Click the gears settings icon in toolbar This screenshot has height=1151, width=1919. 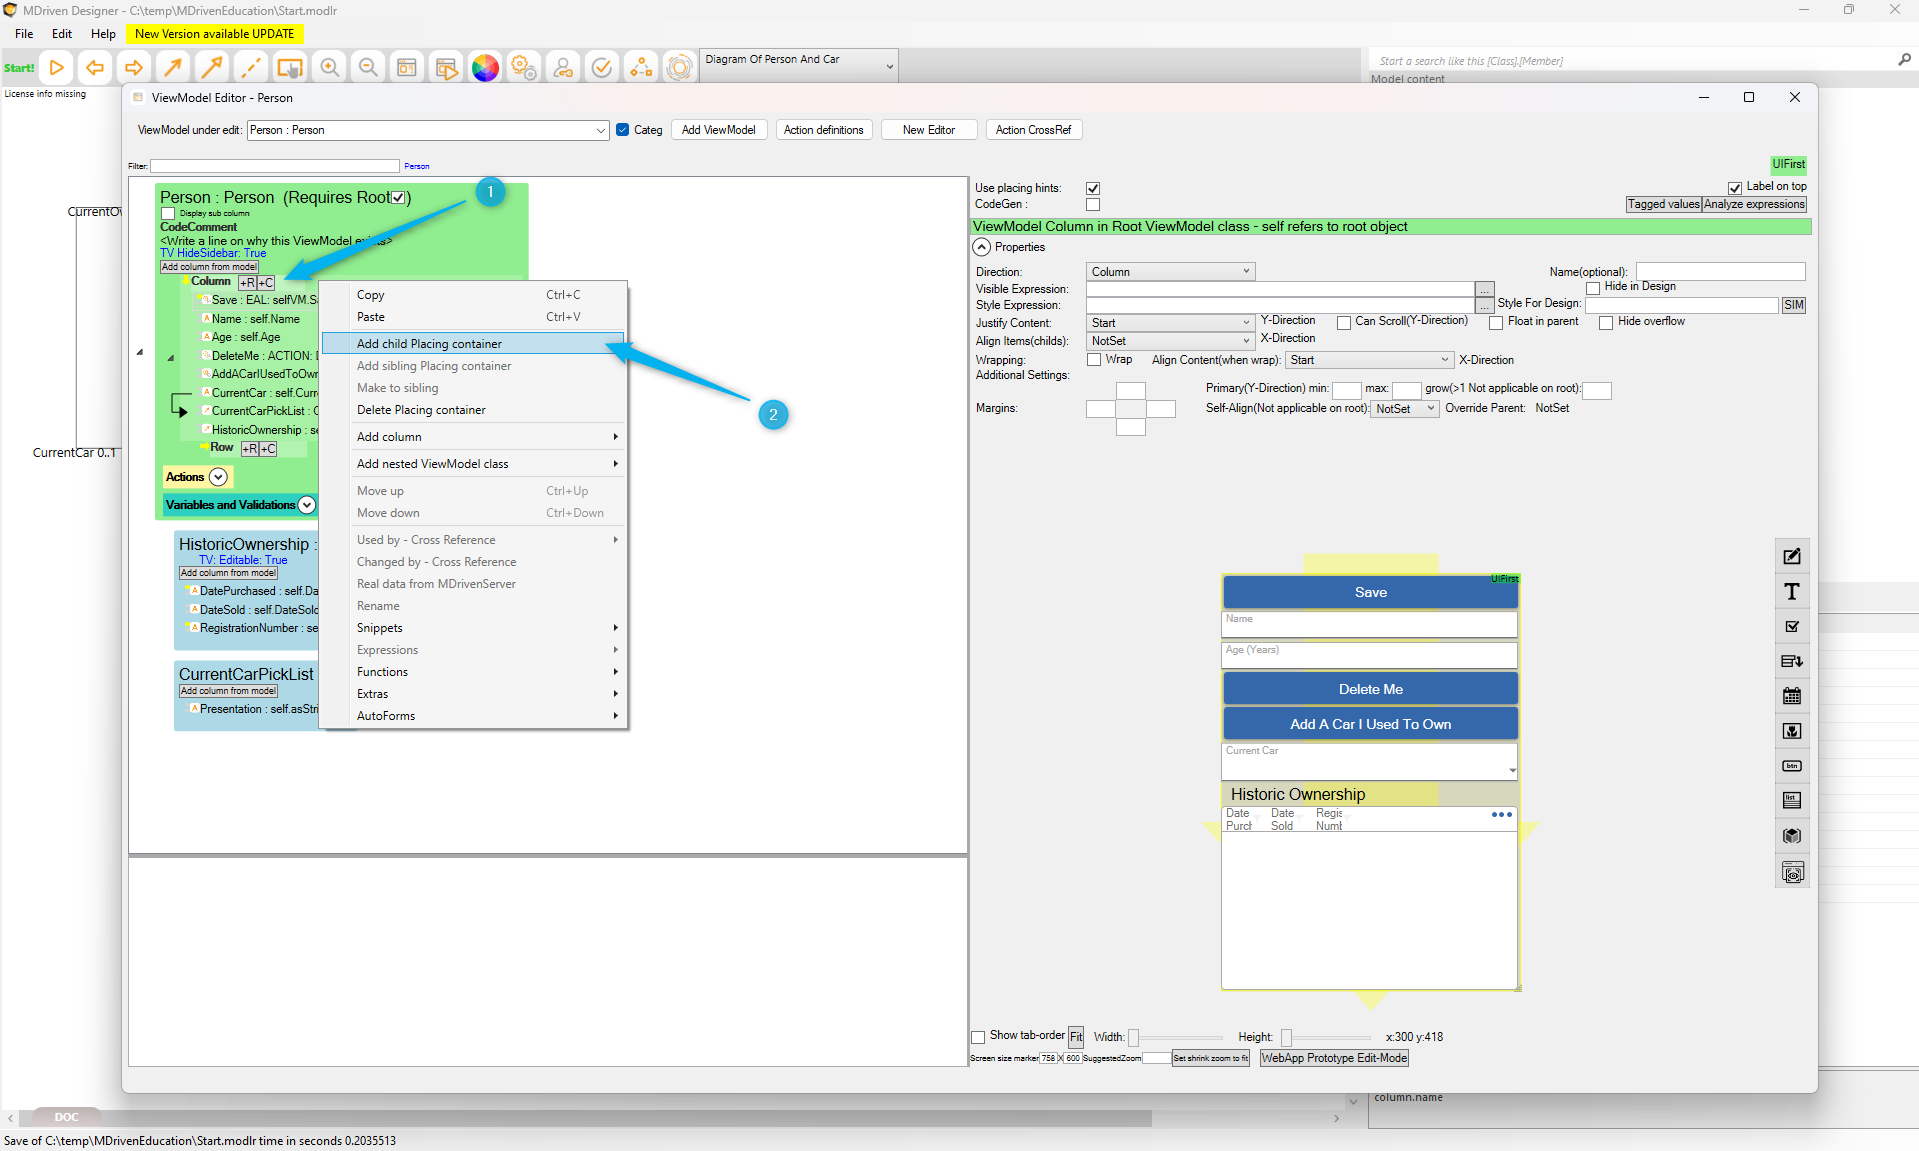pyautogui.click(x=524, y=68)
